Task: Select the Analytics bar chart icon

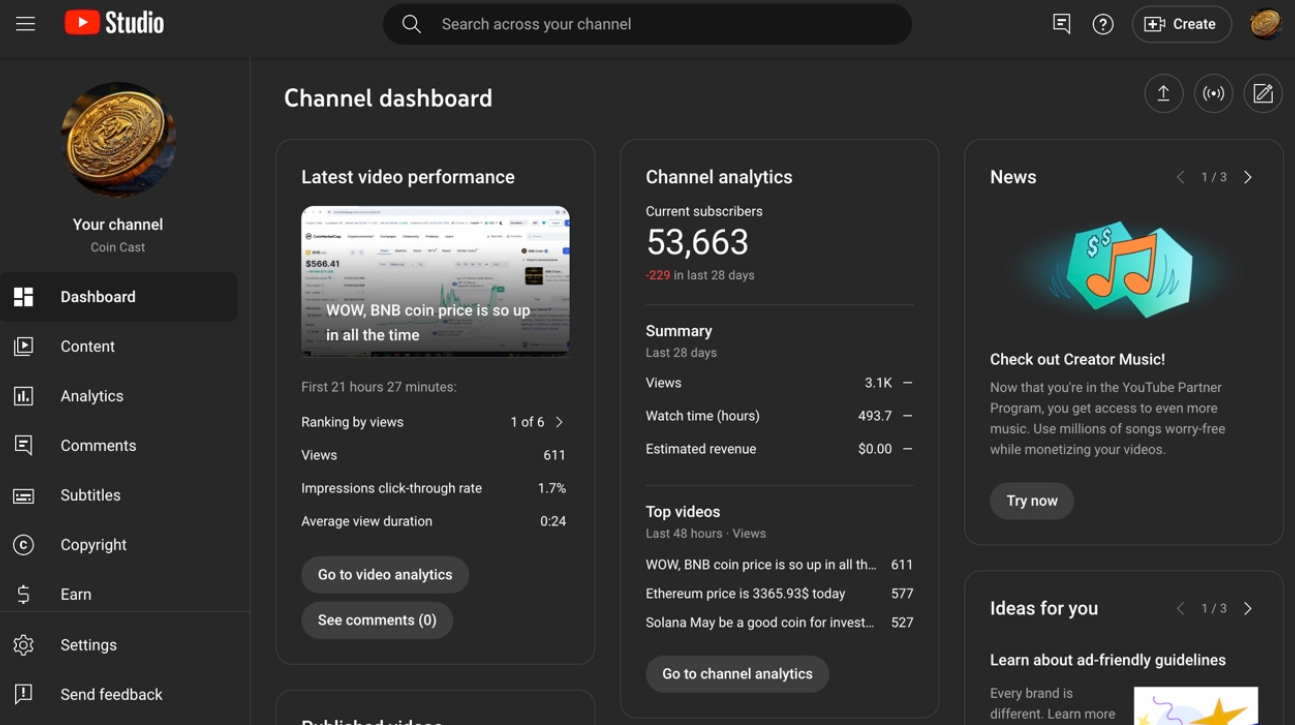Action: (x=24, y=396)
